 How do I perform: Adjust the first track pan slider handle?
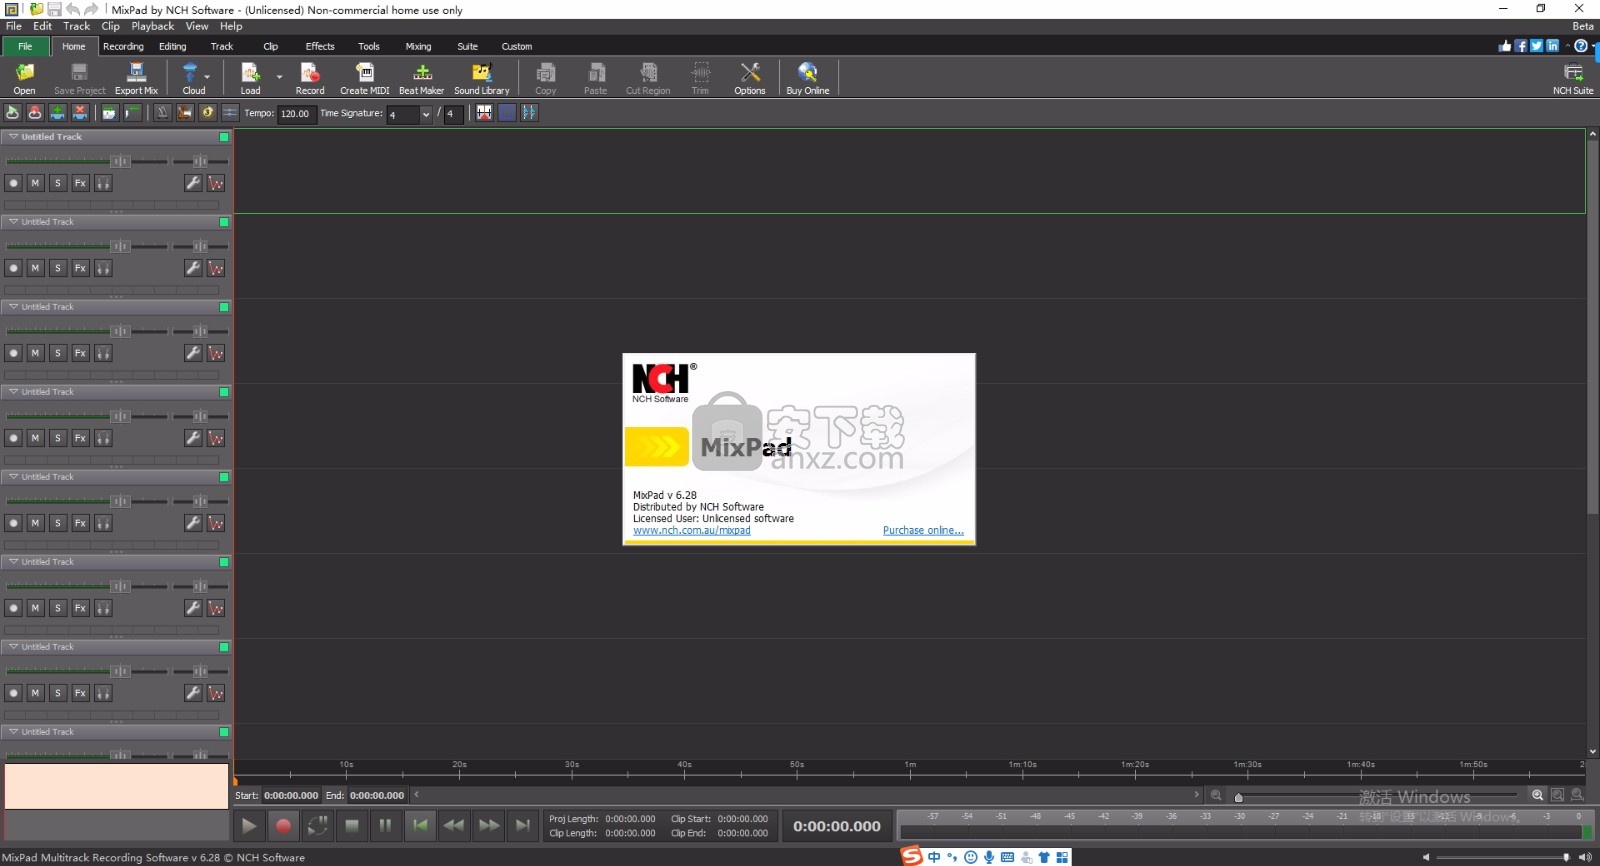(200, 161)
